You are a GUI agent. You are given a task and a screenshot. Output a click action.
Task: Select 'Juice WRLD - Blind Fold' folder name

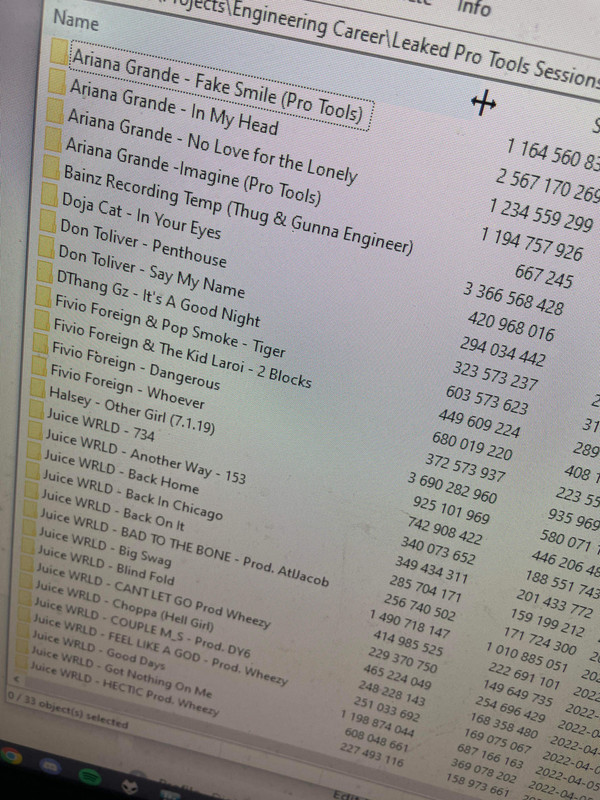pos(106,565)
